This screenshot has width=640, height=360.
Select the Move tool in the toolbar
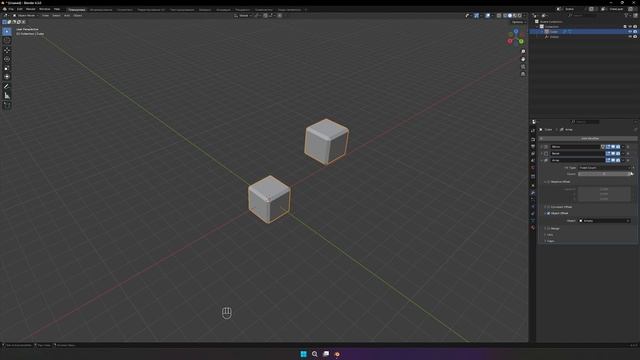7,50
